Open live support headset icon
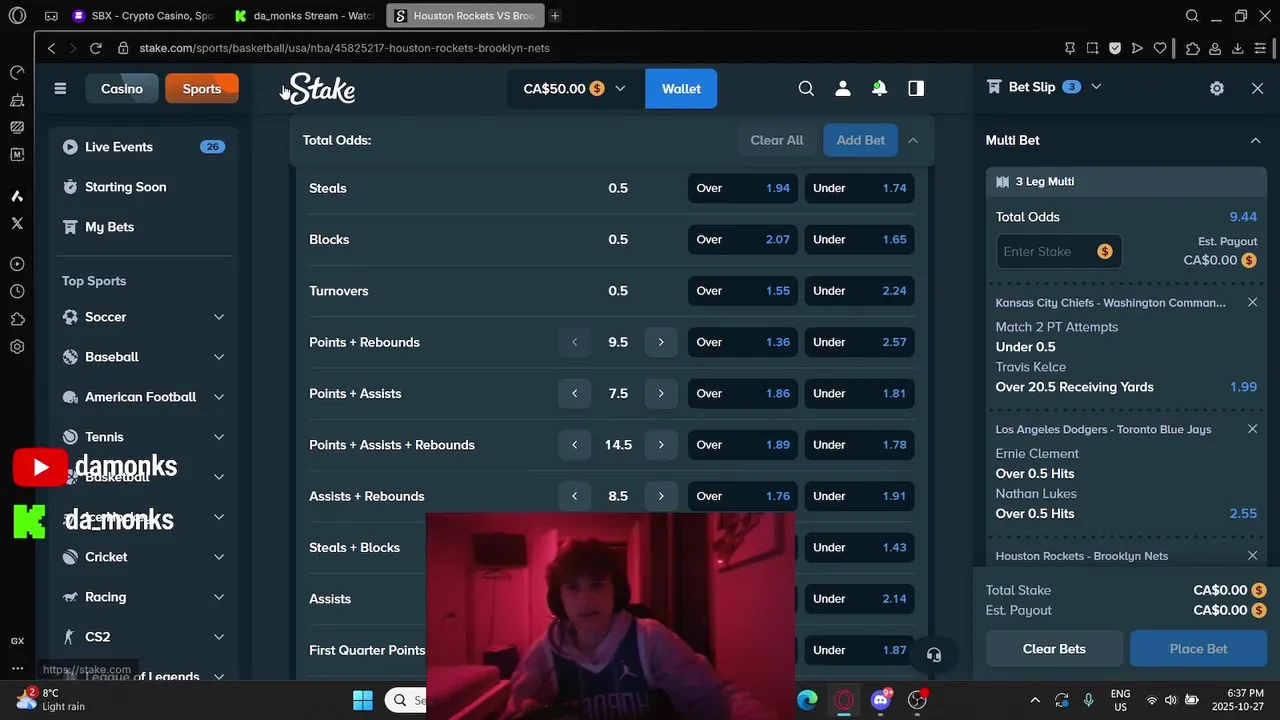 (x=934, y=655)
